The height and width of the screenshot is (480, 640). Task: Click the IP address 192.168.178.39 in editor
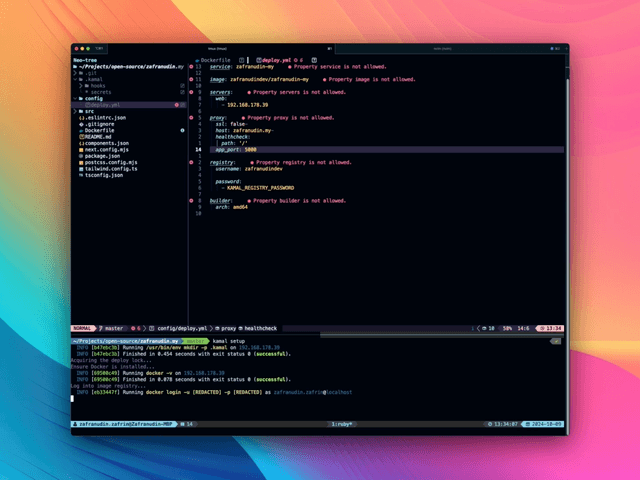tap(247, 105)
